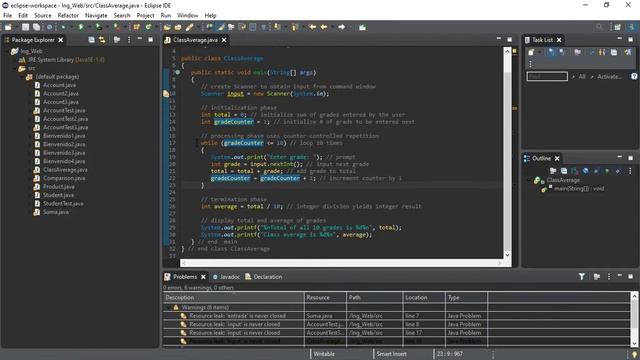640x360 pixels.
Task: Click the Activate... link in Task List
Action: click(609, 76)
